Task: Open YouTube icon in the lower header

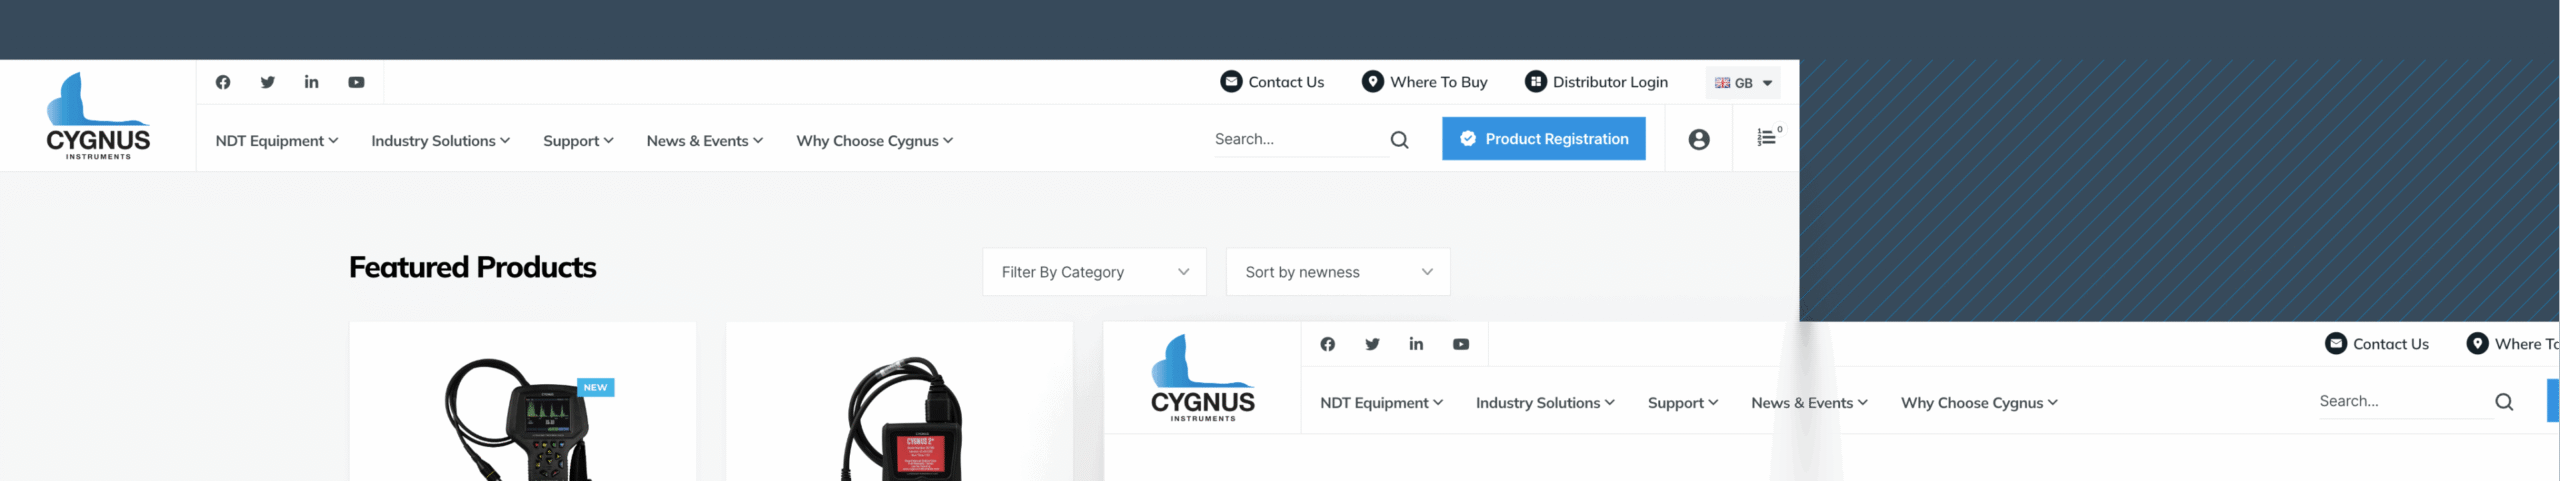Action: pyautogui.click(x=1461, y=344)
